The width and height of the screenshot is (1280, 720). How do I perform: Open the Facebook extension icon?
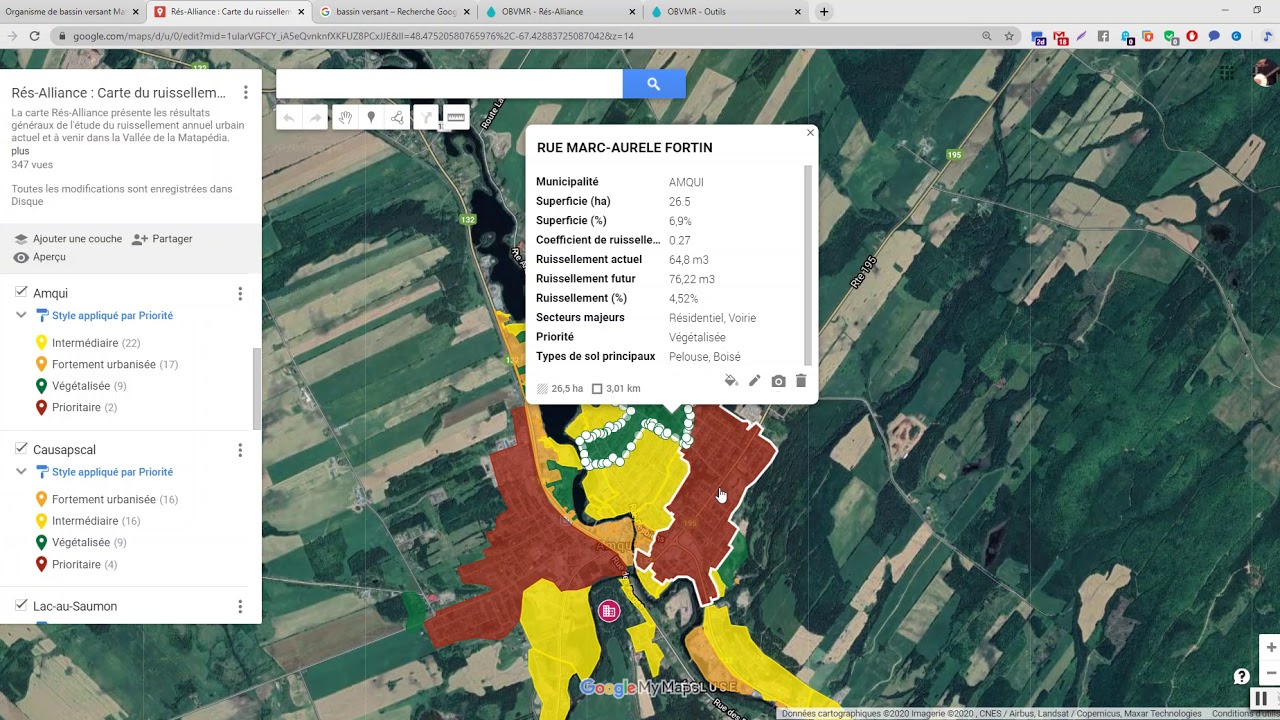pos(1104,37)
